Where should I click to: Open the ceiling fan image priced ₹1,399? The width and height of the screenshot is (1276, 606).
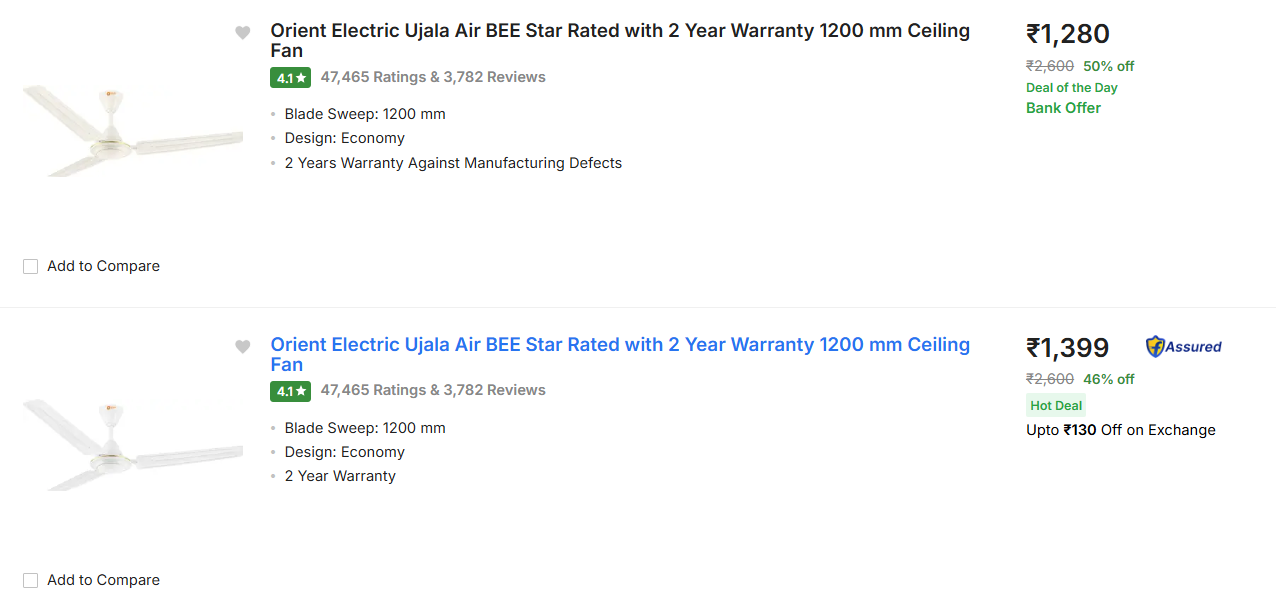click(133, 445)
